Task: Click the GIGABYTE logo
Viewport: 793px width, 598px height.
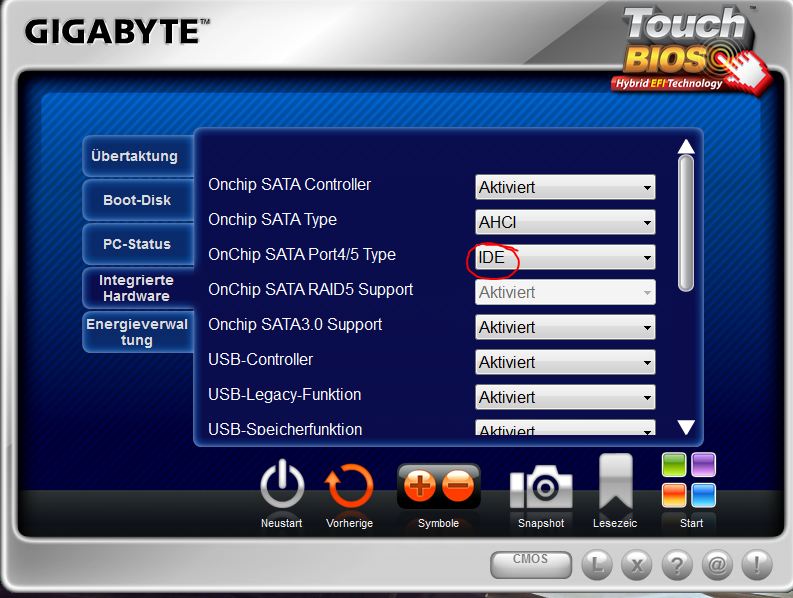Action: 117,31
